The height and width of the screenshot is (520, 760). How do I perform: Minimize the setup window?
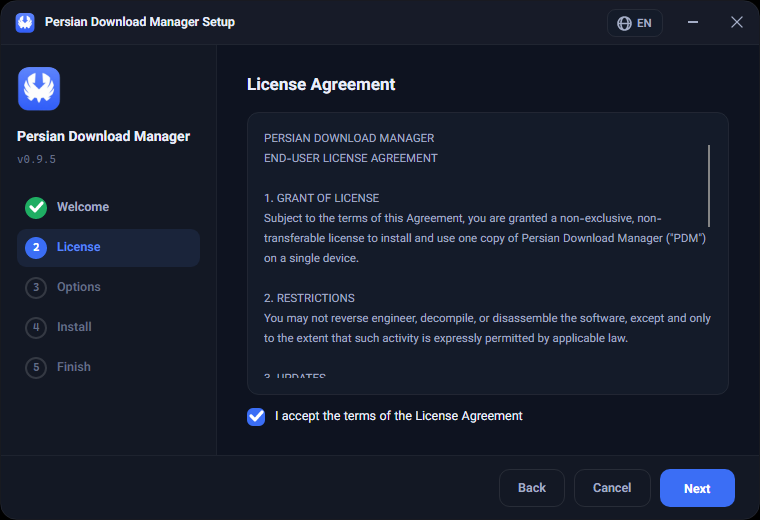tap(693, 22)
